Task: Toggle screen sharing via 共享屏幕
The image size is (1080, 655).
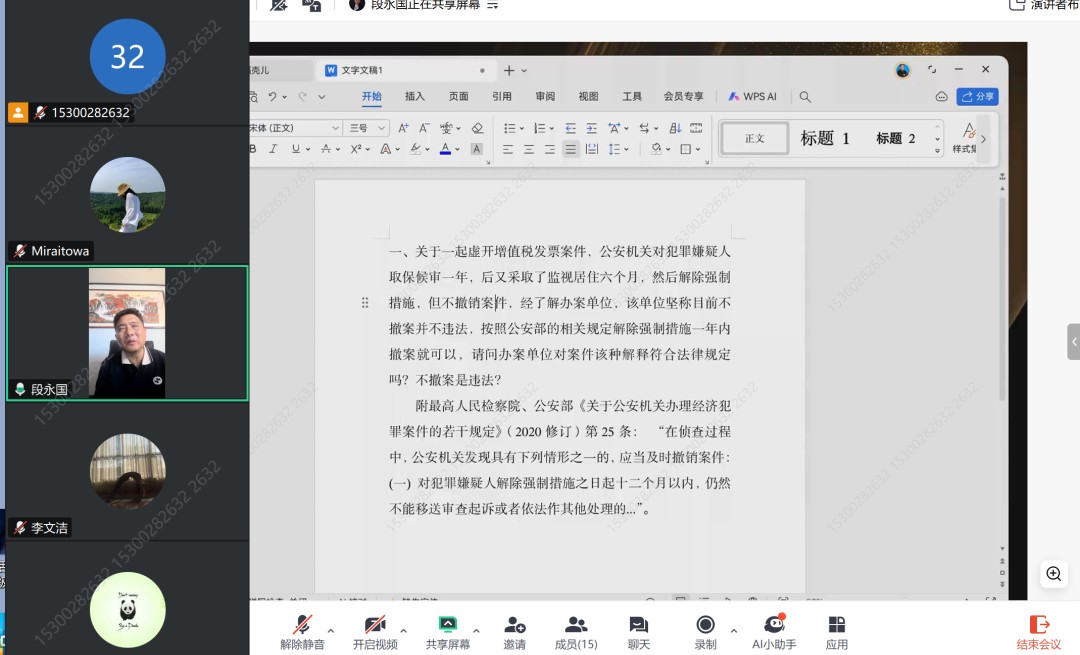Action: point(448,628)
